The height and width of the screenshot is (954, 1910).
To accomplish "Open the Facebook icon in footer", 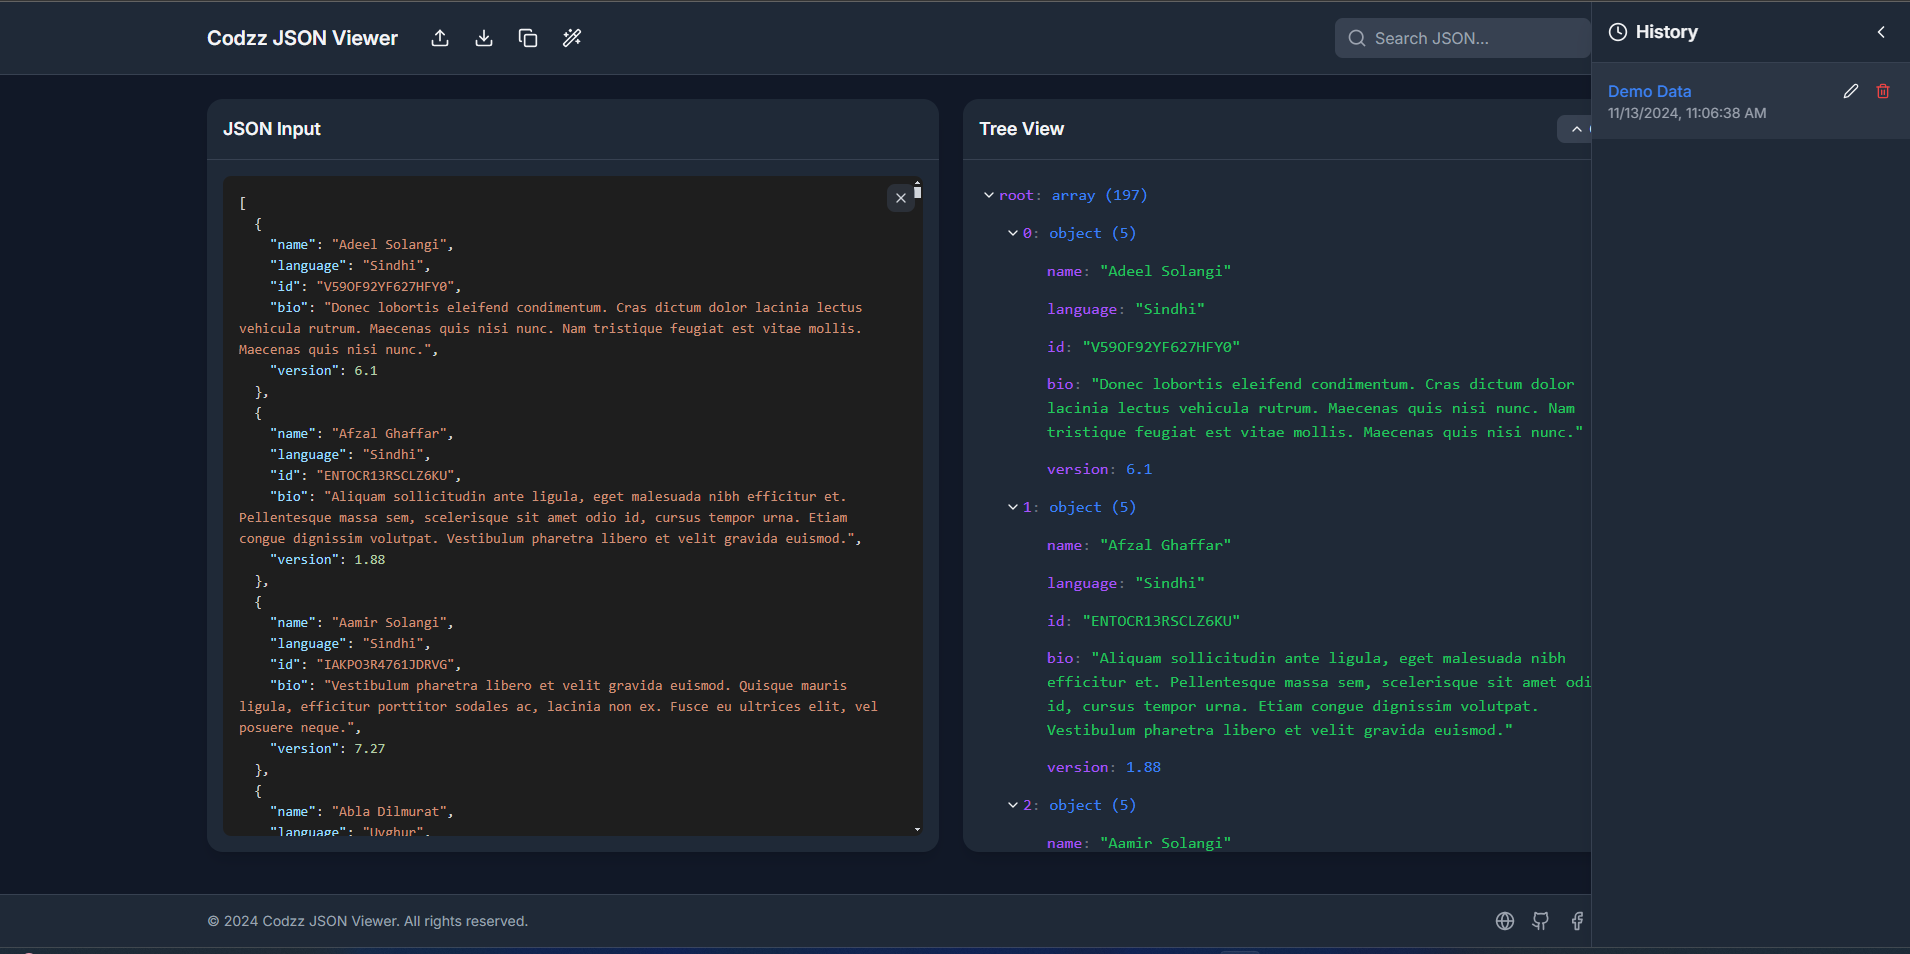I will coord(1577,921).
